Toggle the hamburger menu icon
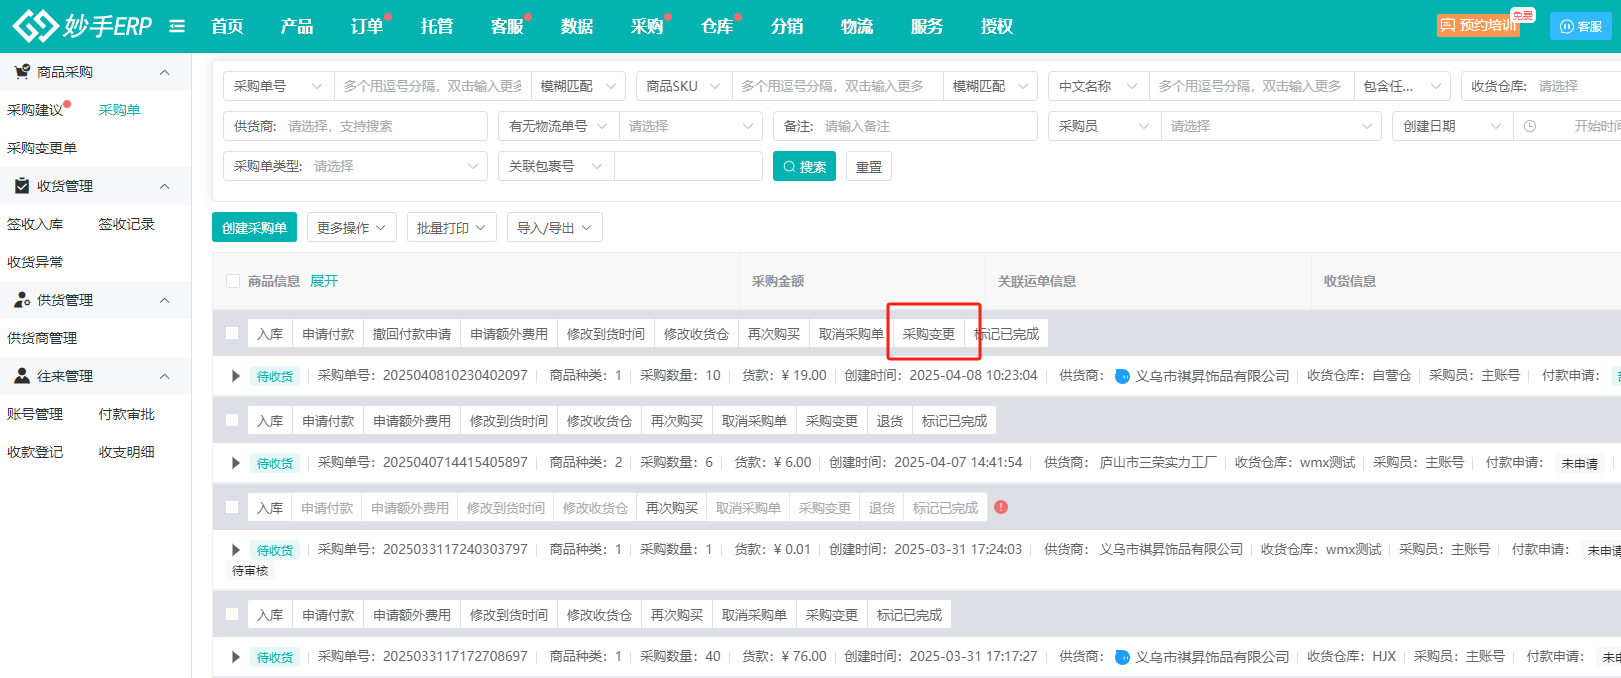This screenshot has height=678, width=1621. (177, 26)
